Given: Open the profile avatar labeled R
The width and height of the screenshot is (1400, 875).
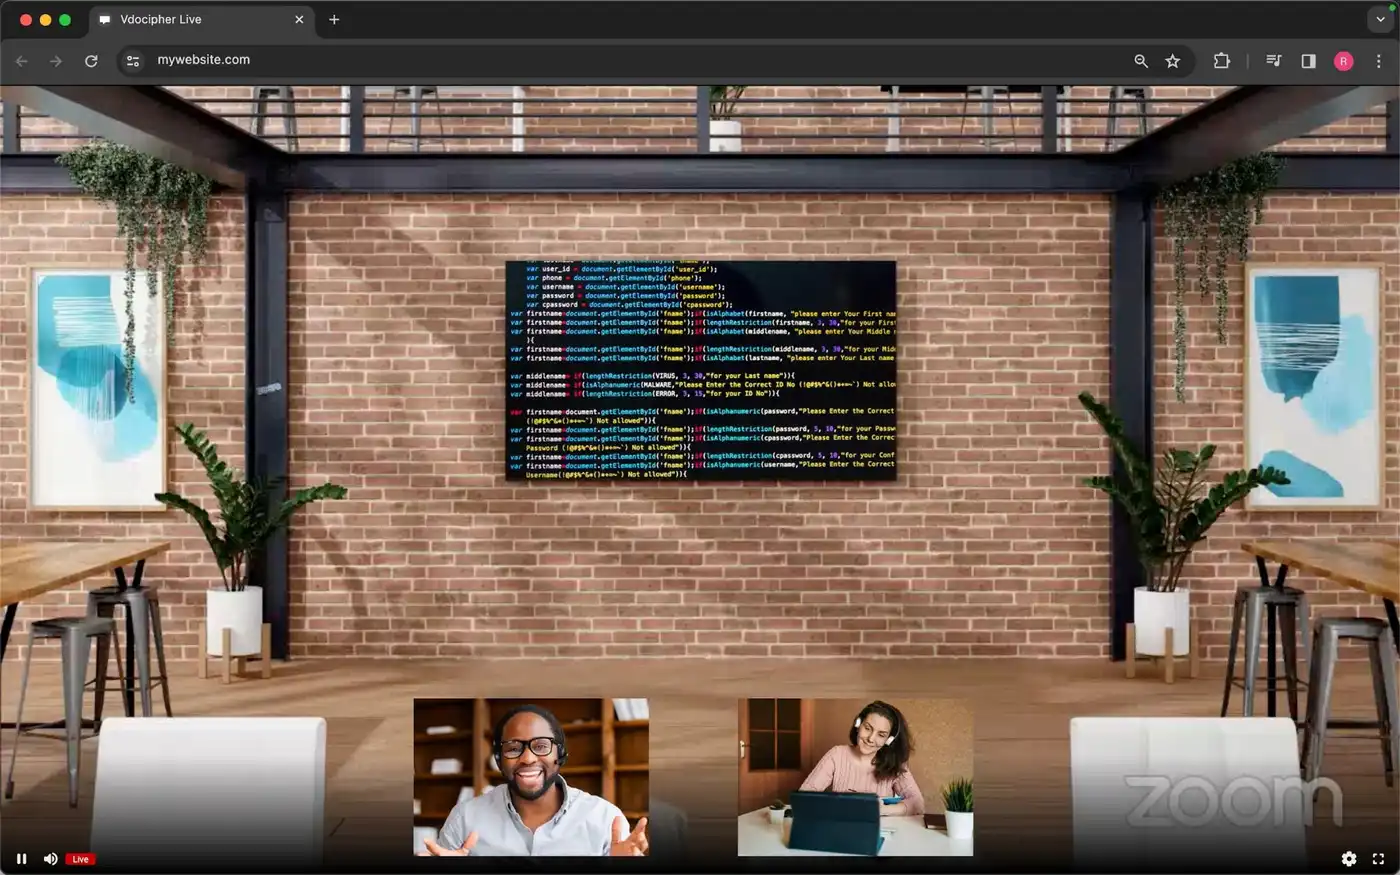Looking at the screenshot, I should click(x=1343, y=61).
